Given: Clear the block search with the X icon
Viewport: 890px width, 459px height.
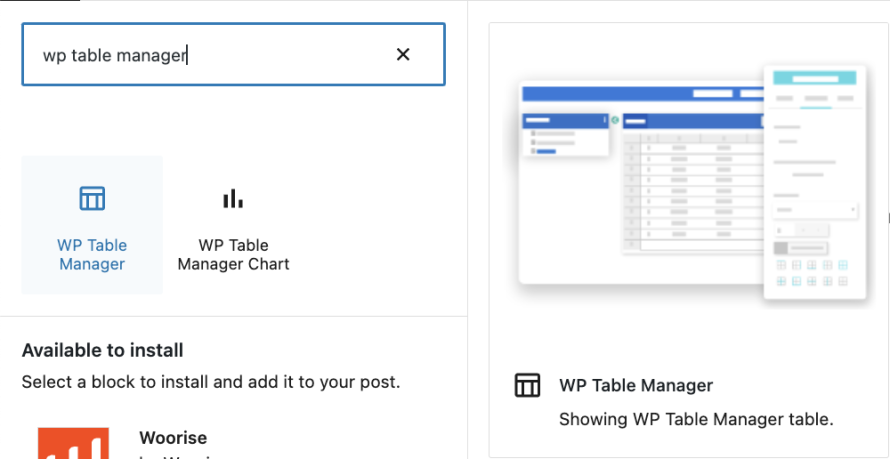Looking at the screenshot, I should point(403,55).
